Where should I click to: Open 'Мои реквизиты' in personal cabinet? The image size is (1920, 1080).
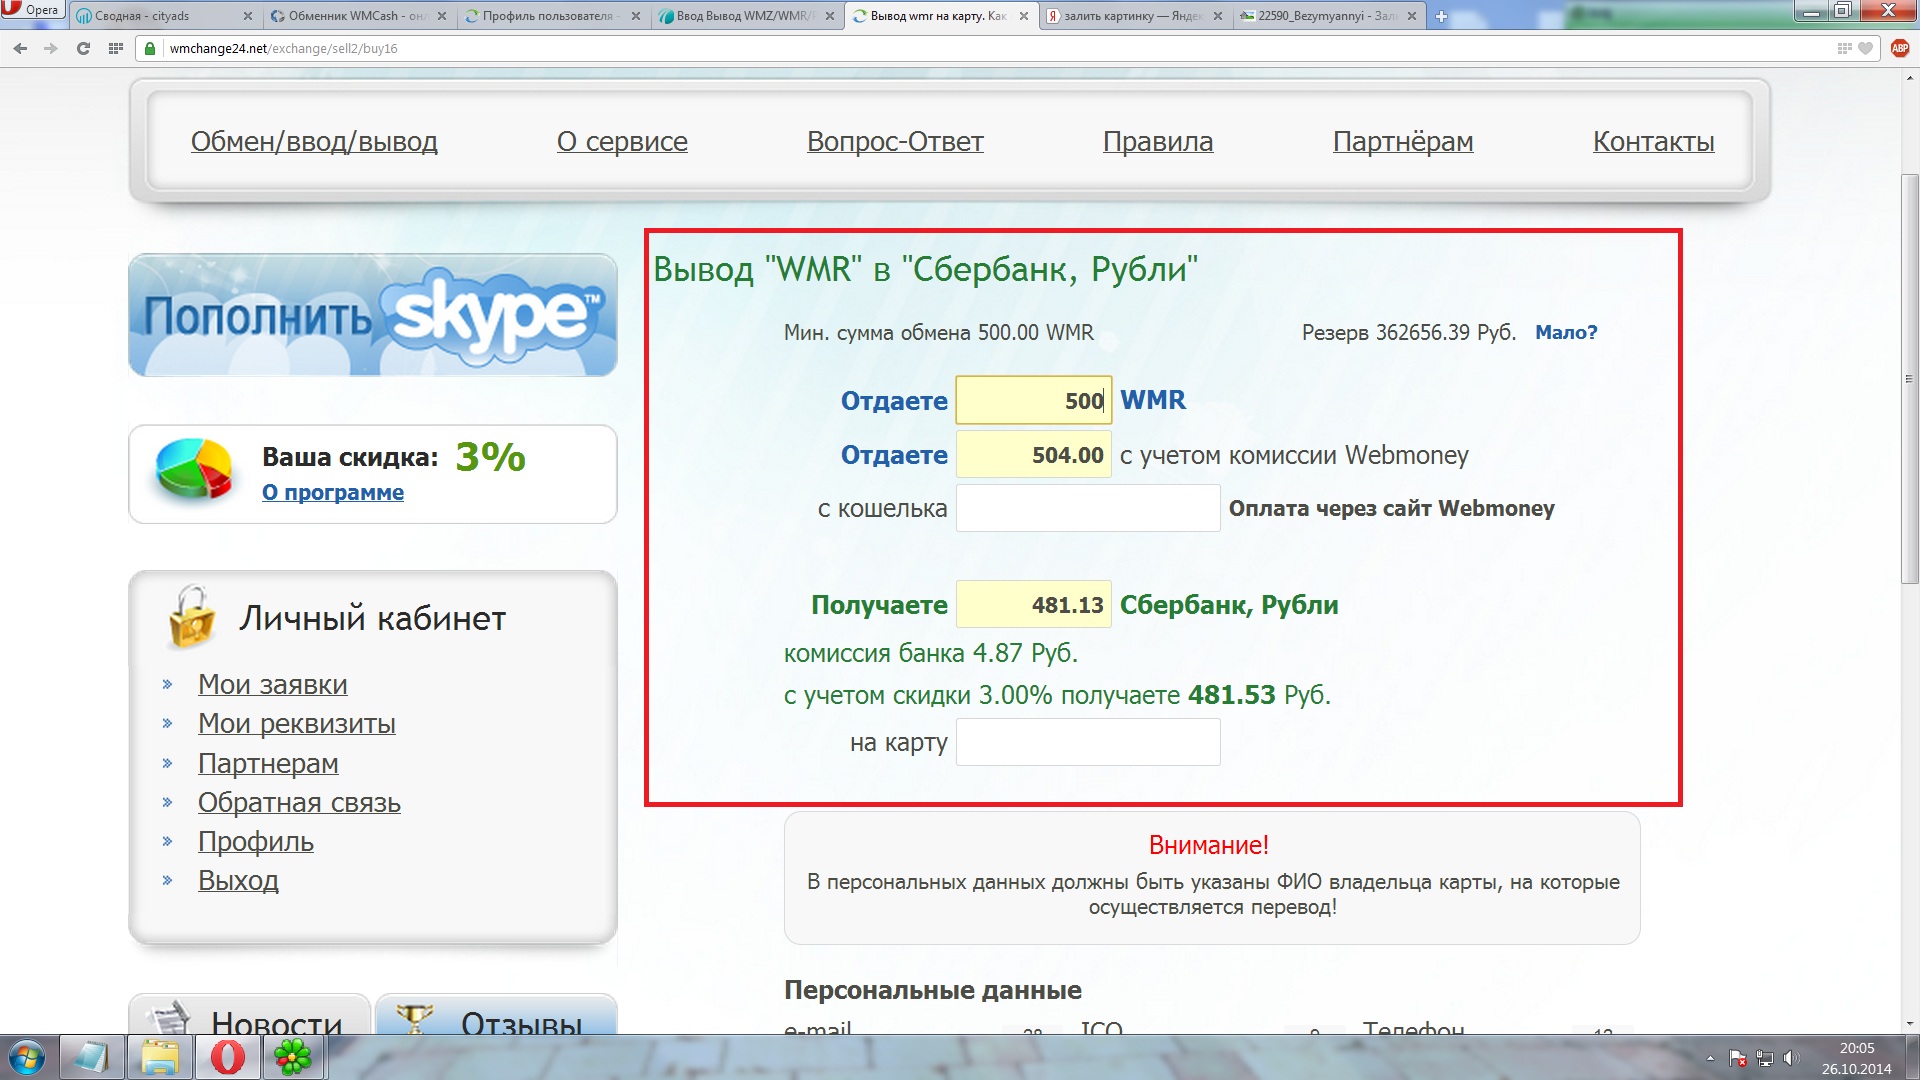297,724
